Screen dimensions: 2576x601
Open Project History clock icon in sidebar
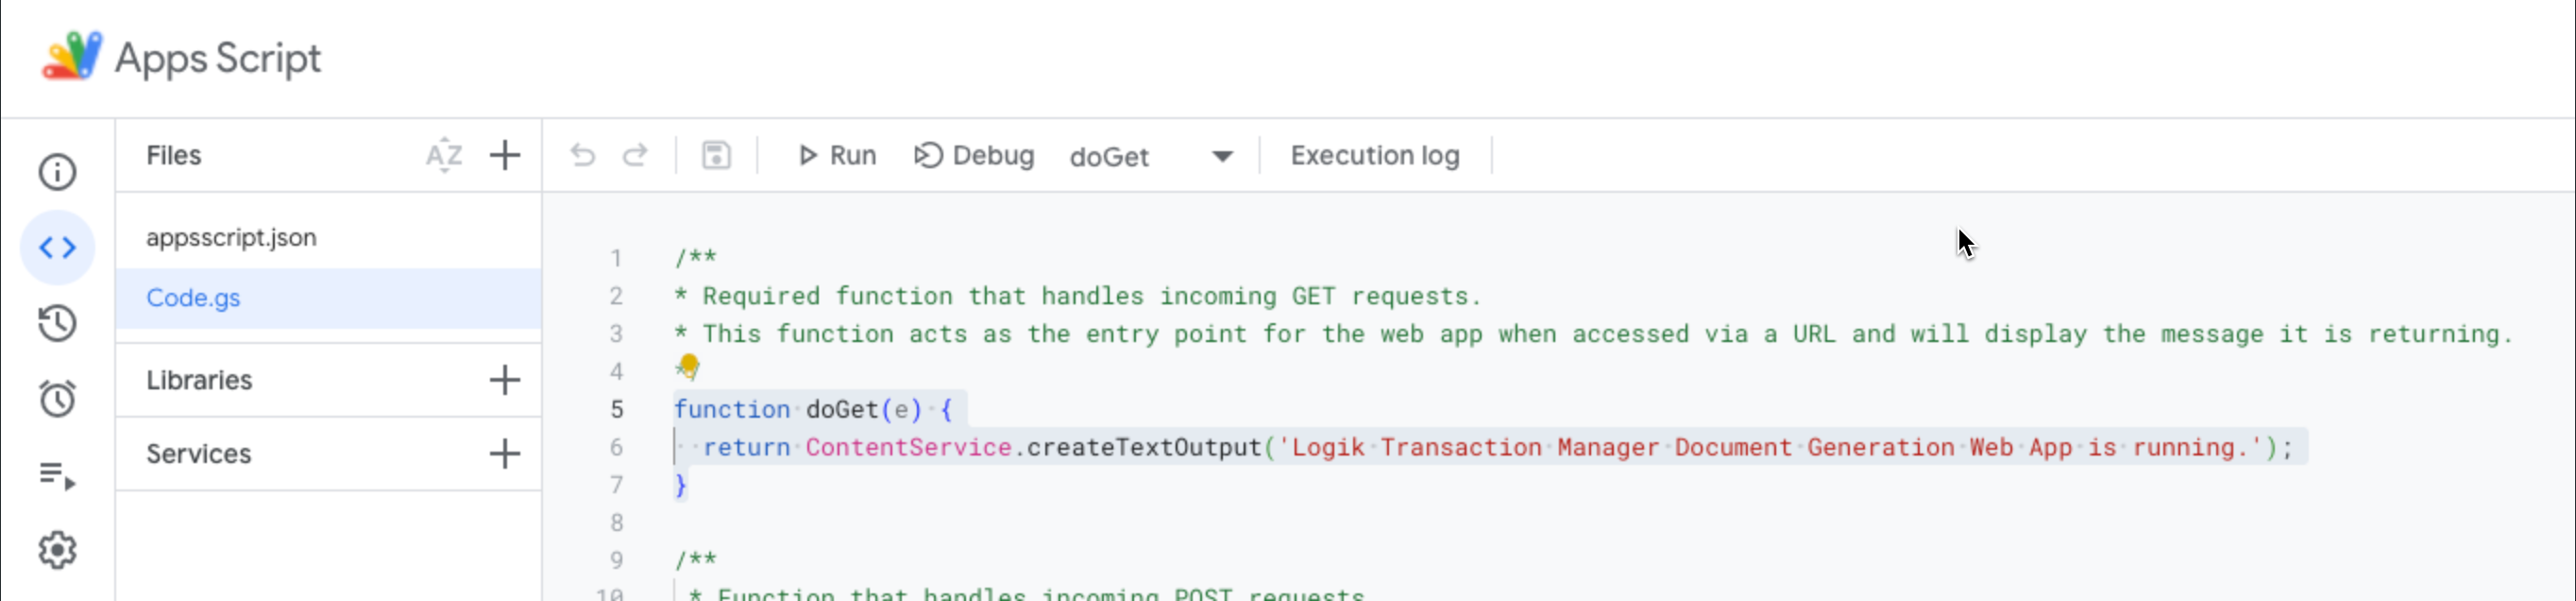tap(57, 323)
